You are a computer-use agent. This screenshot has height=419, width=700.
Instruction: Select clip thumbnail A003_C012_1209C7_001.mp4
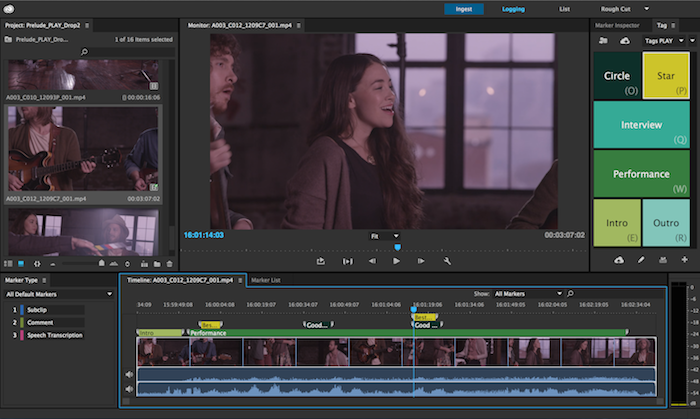pos(83,148)
